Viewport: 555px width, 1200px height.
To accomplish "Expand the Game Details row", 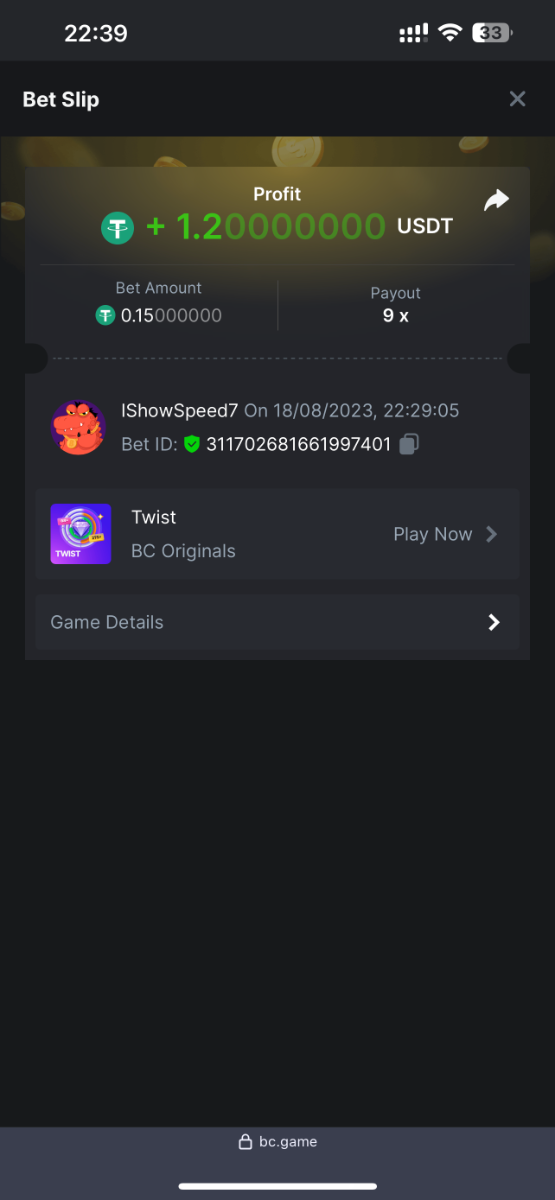I will point(277,622).
